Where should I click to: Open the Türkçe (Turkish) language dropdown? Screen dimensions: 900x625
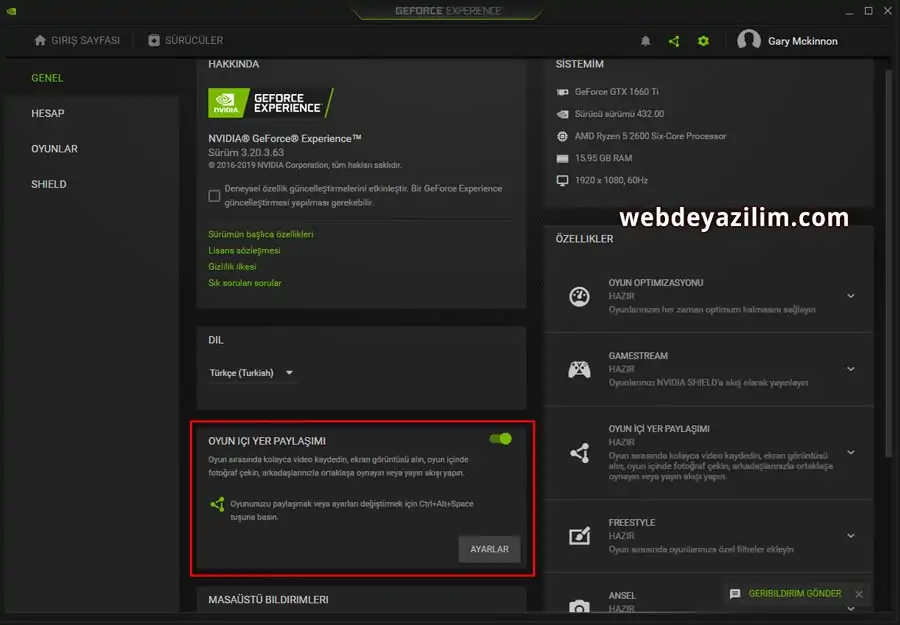[251, 373]
